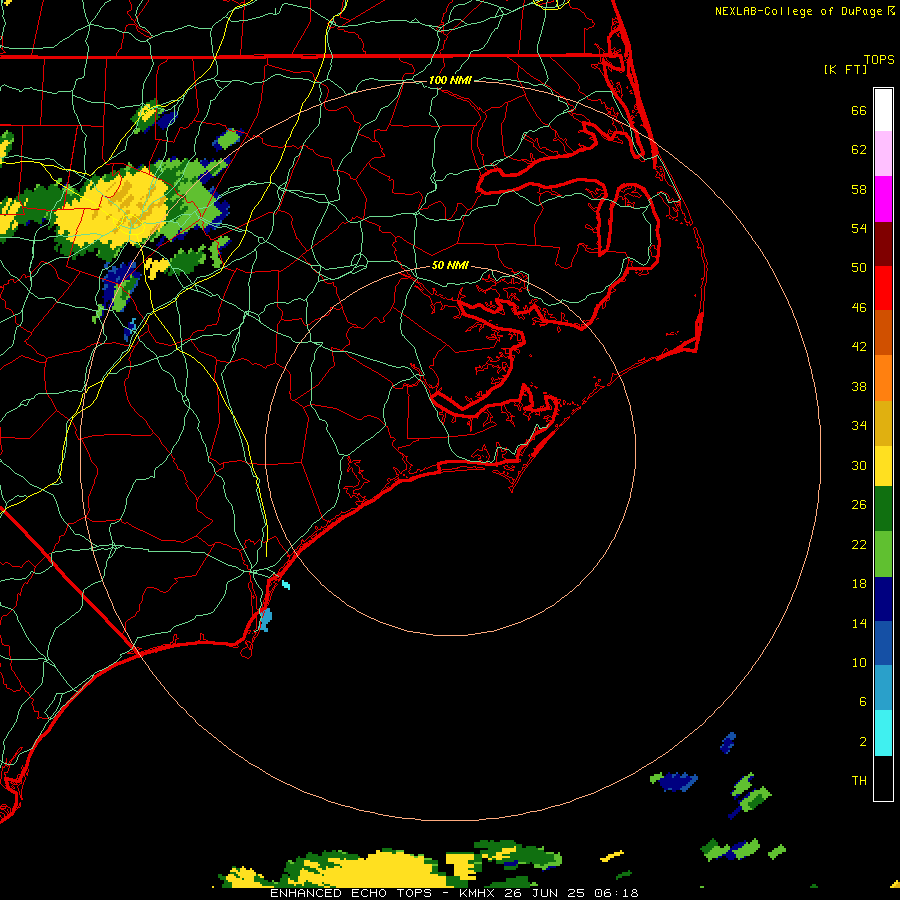Image resolution: width=900 pixels, height=900 pixels.
Task: Click the gold 38 K FT legend swatch
Action: click(x=883, y=423)
